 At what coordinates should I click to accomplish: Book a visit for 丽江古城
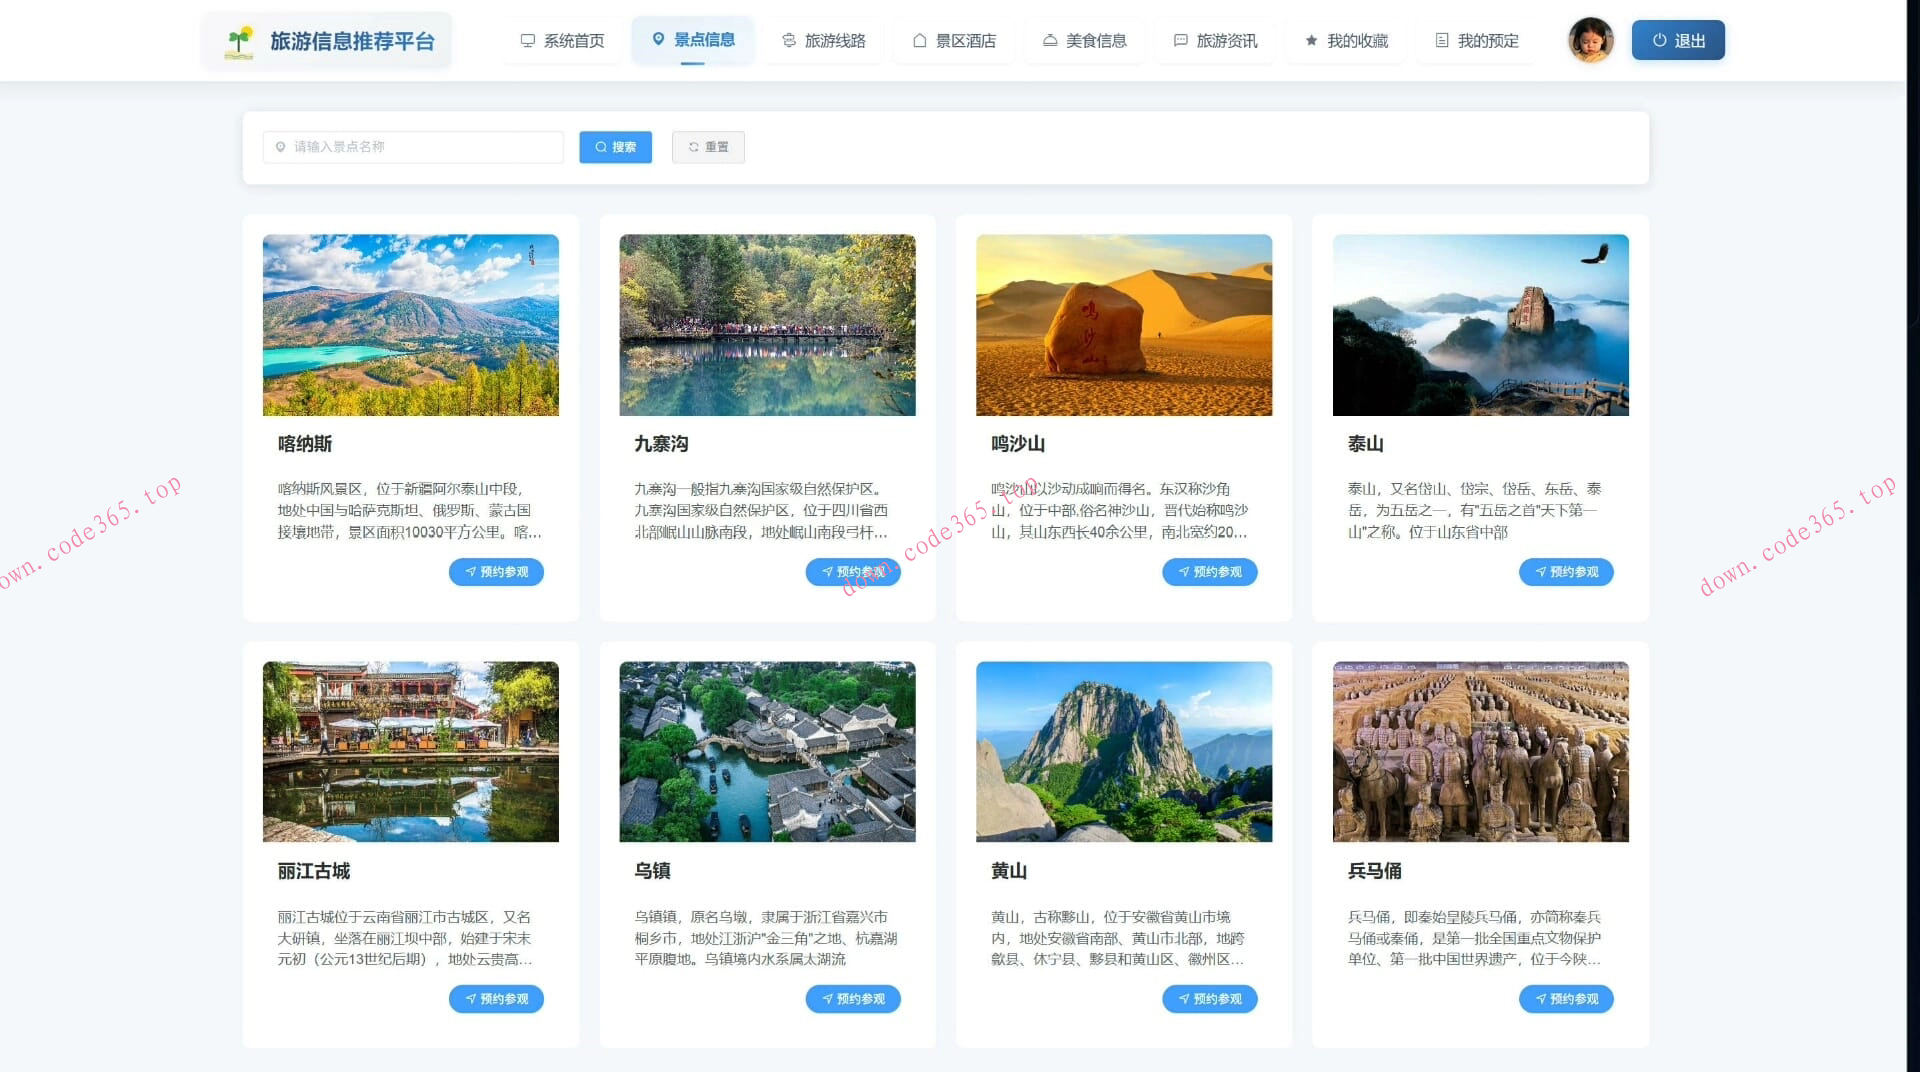(x=496, y=999)
